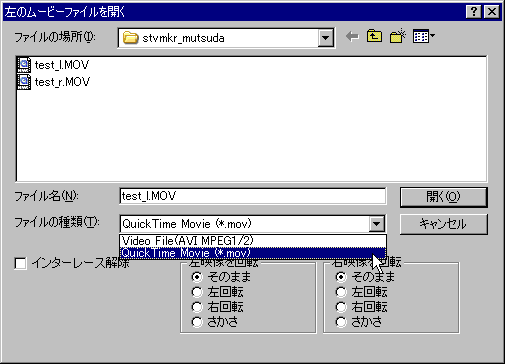Select the file name test_l.MOV
This screenshot has height=364, width=505.
click(62, 65)
